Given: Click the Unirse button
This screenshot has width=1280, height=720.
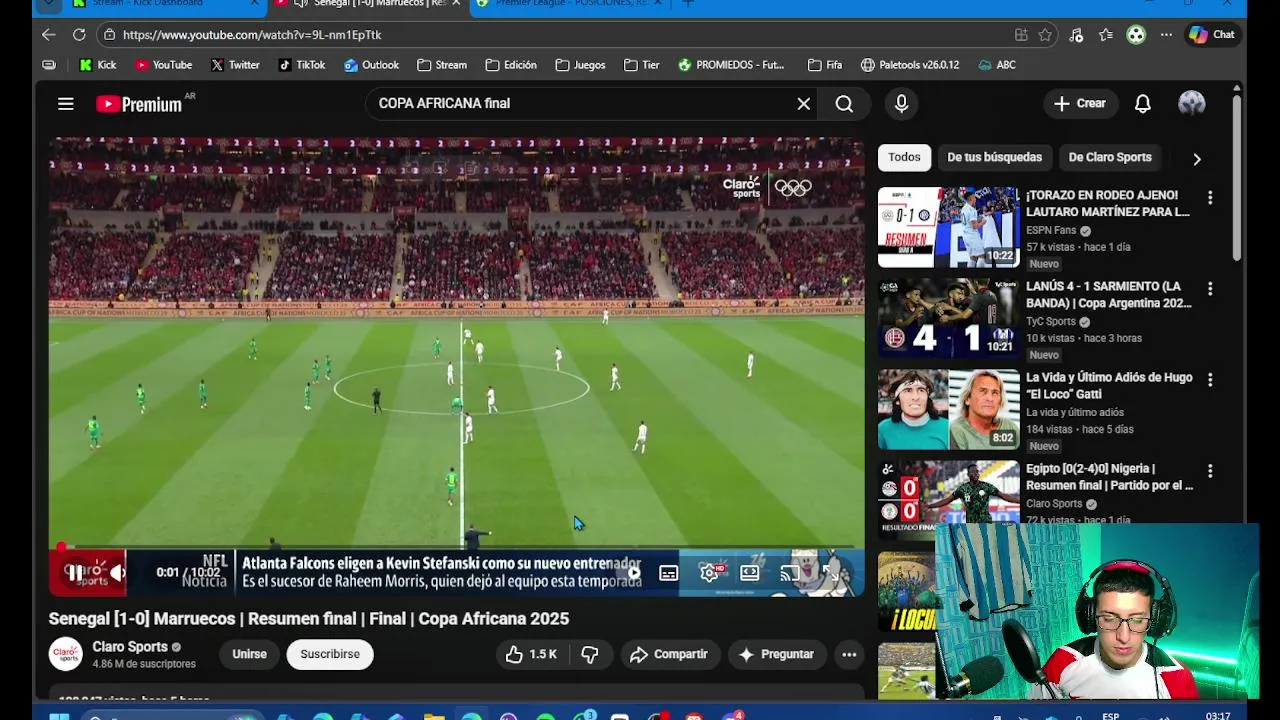Looking at the screenshot, I should point(249,654).
